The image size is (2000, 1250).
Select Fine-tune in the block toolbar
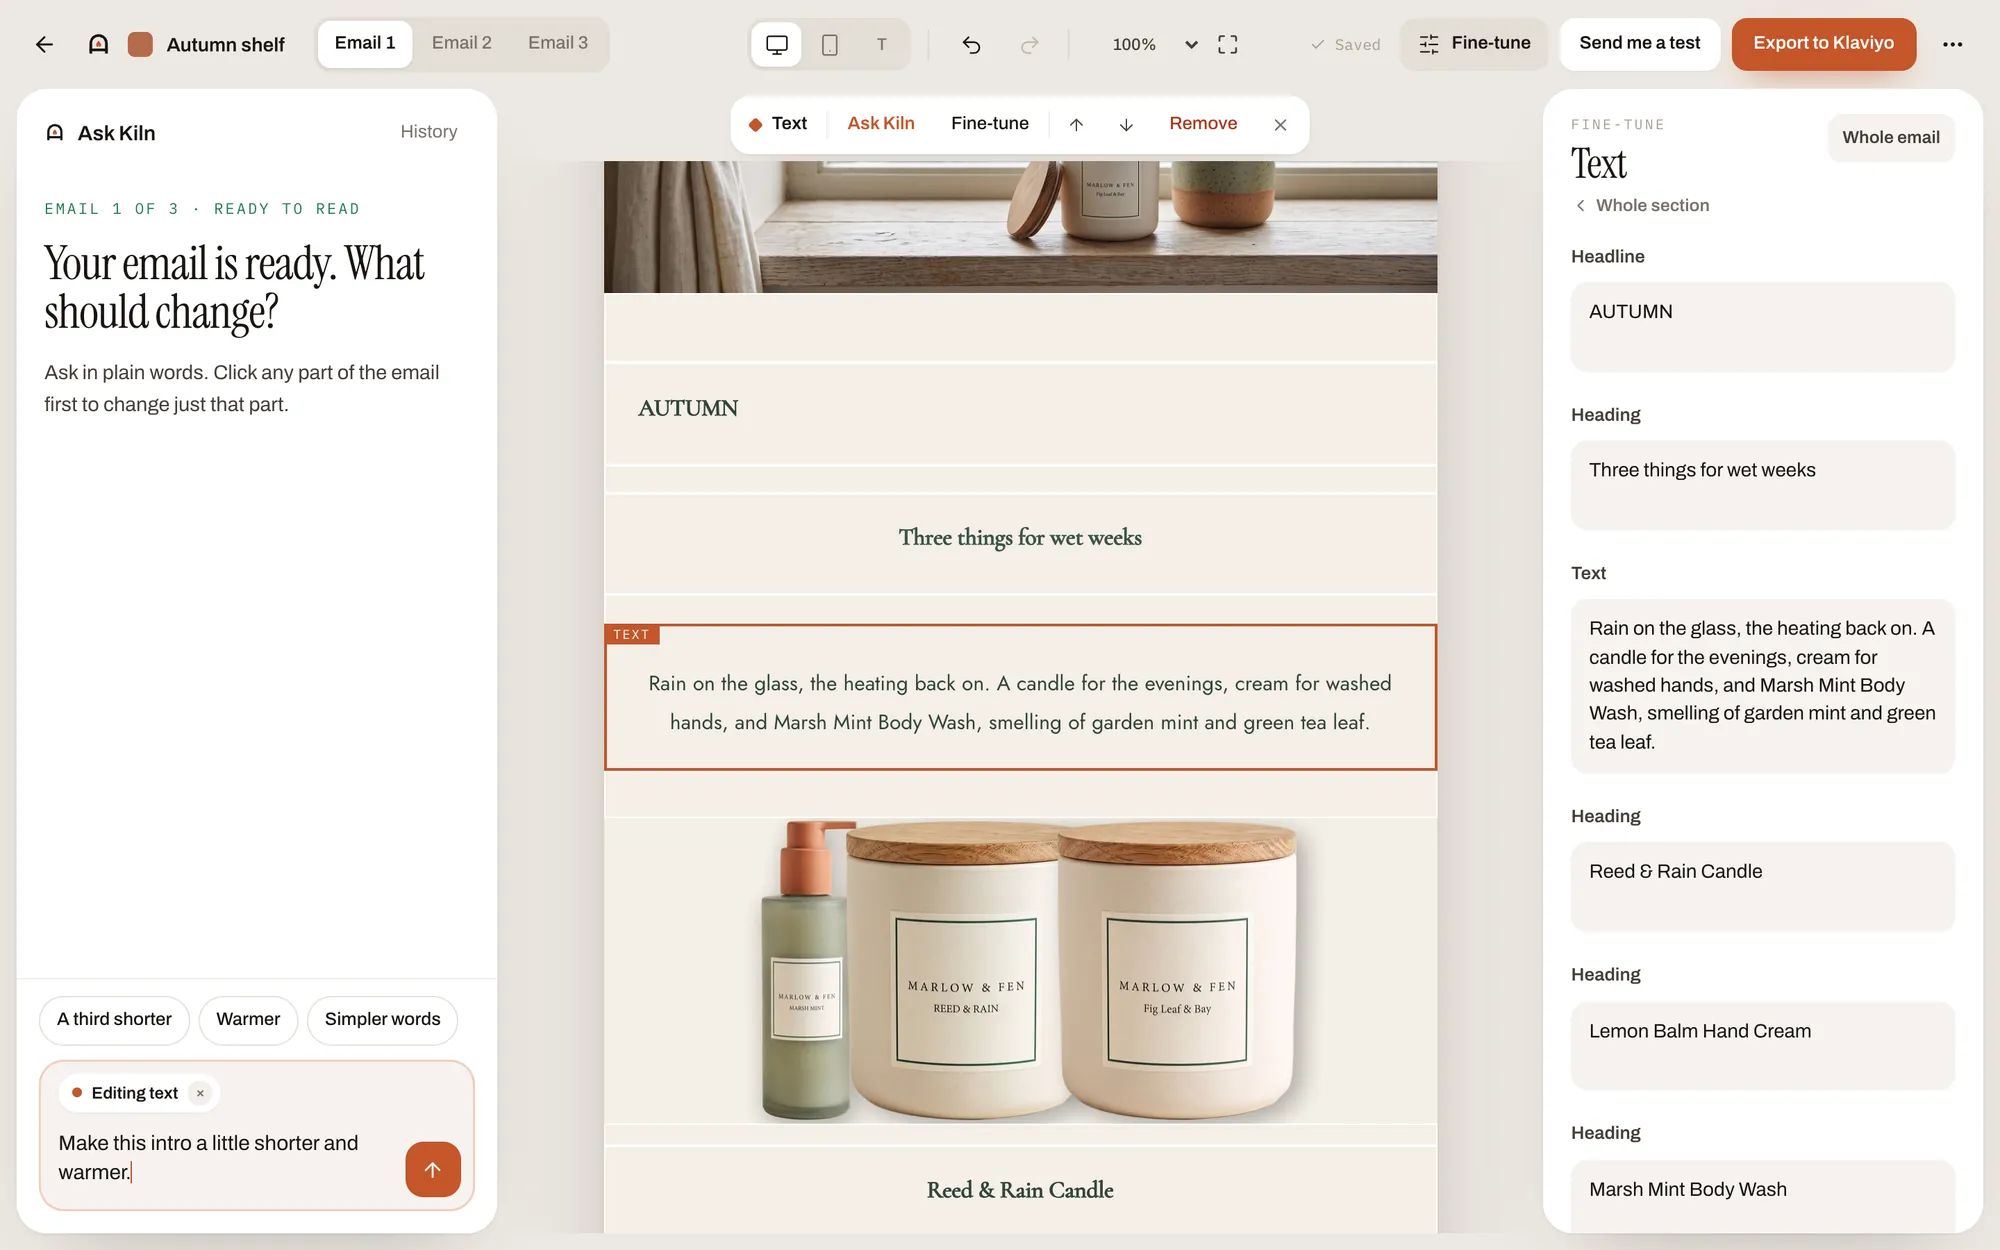pyautogui.click(x=990, y=123)
